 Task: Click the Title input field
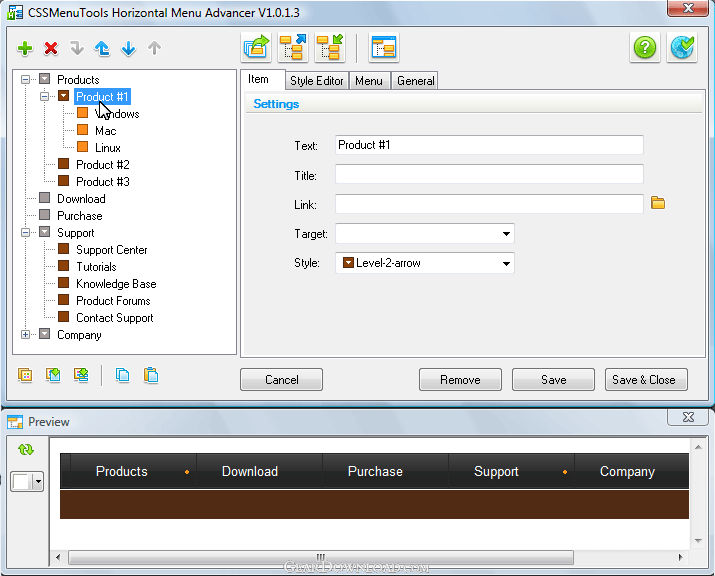(x=489, y=174)
